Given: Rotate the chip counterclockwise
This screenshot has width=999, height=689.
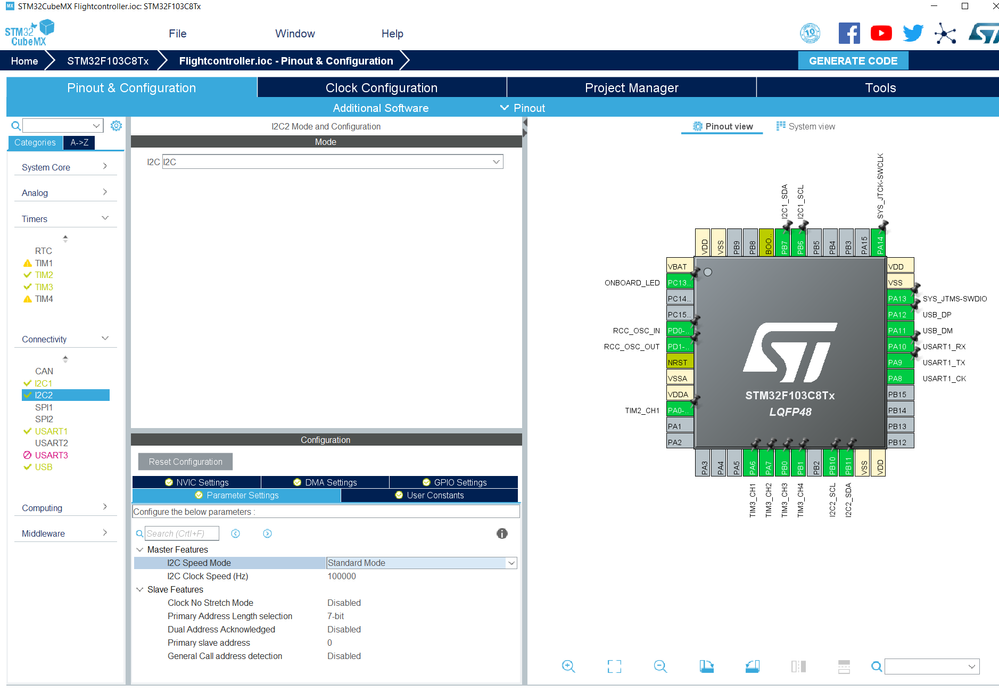Looking at the screenshot, I should [752, 666].
